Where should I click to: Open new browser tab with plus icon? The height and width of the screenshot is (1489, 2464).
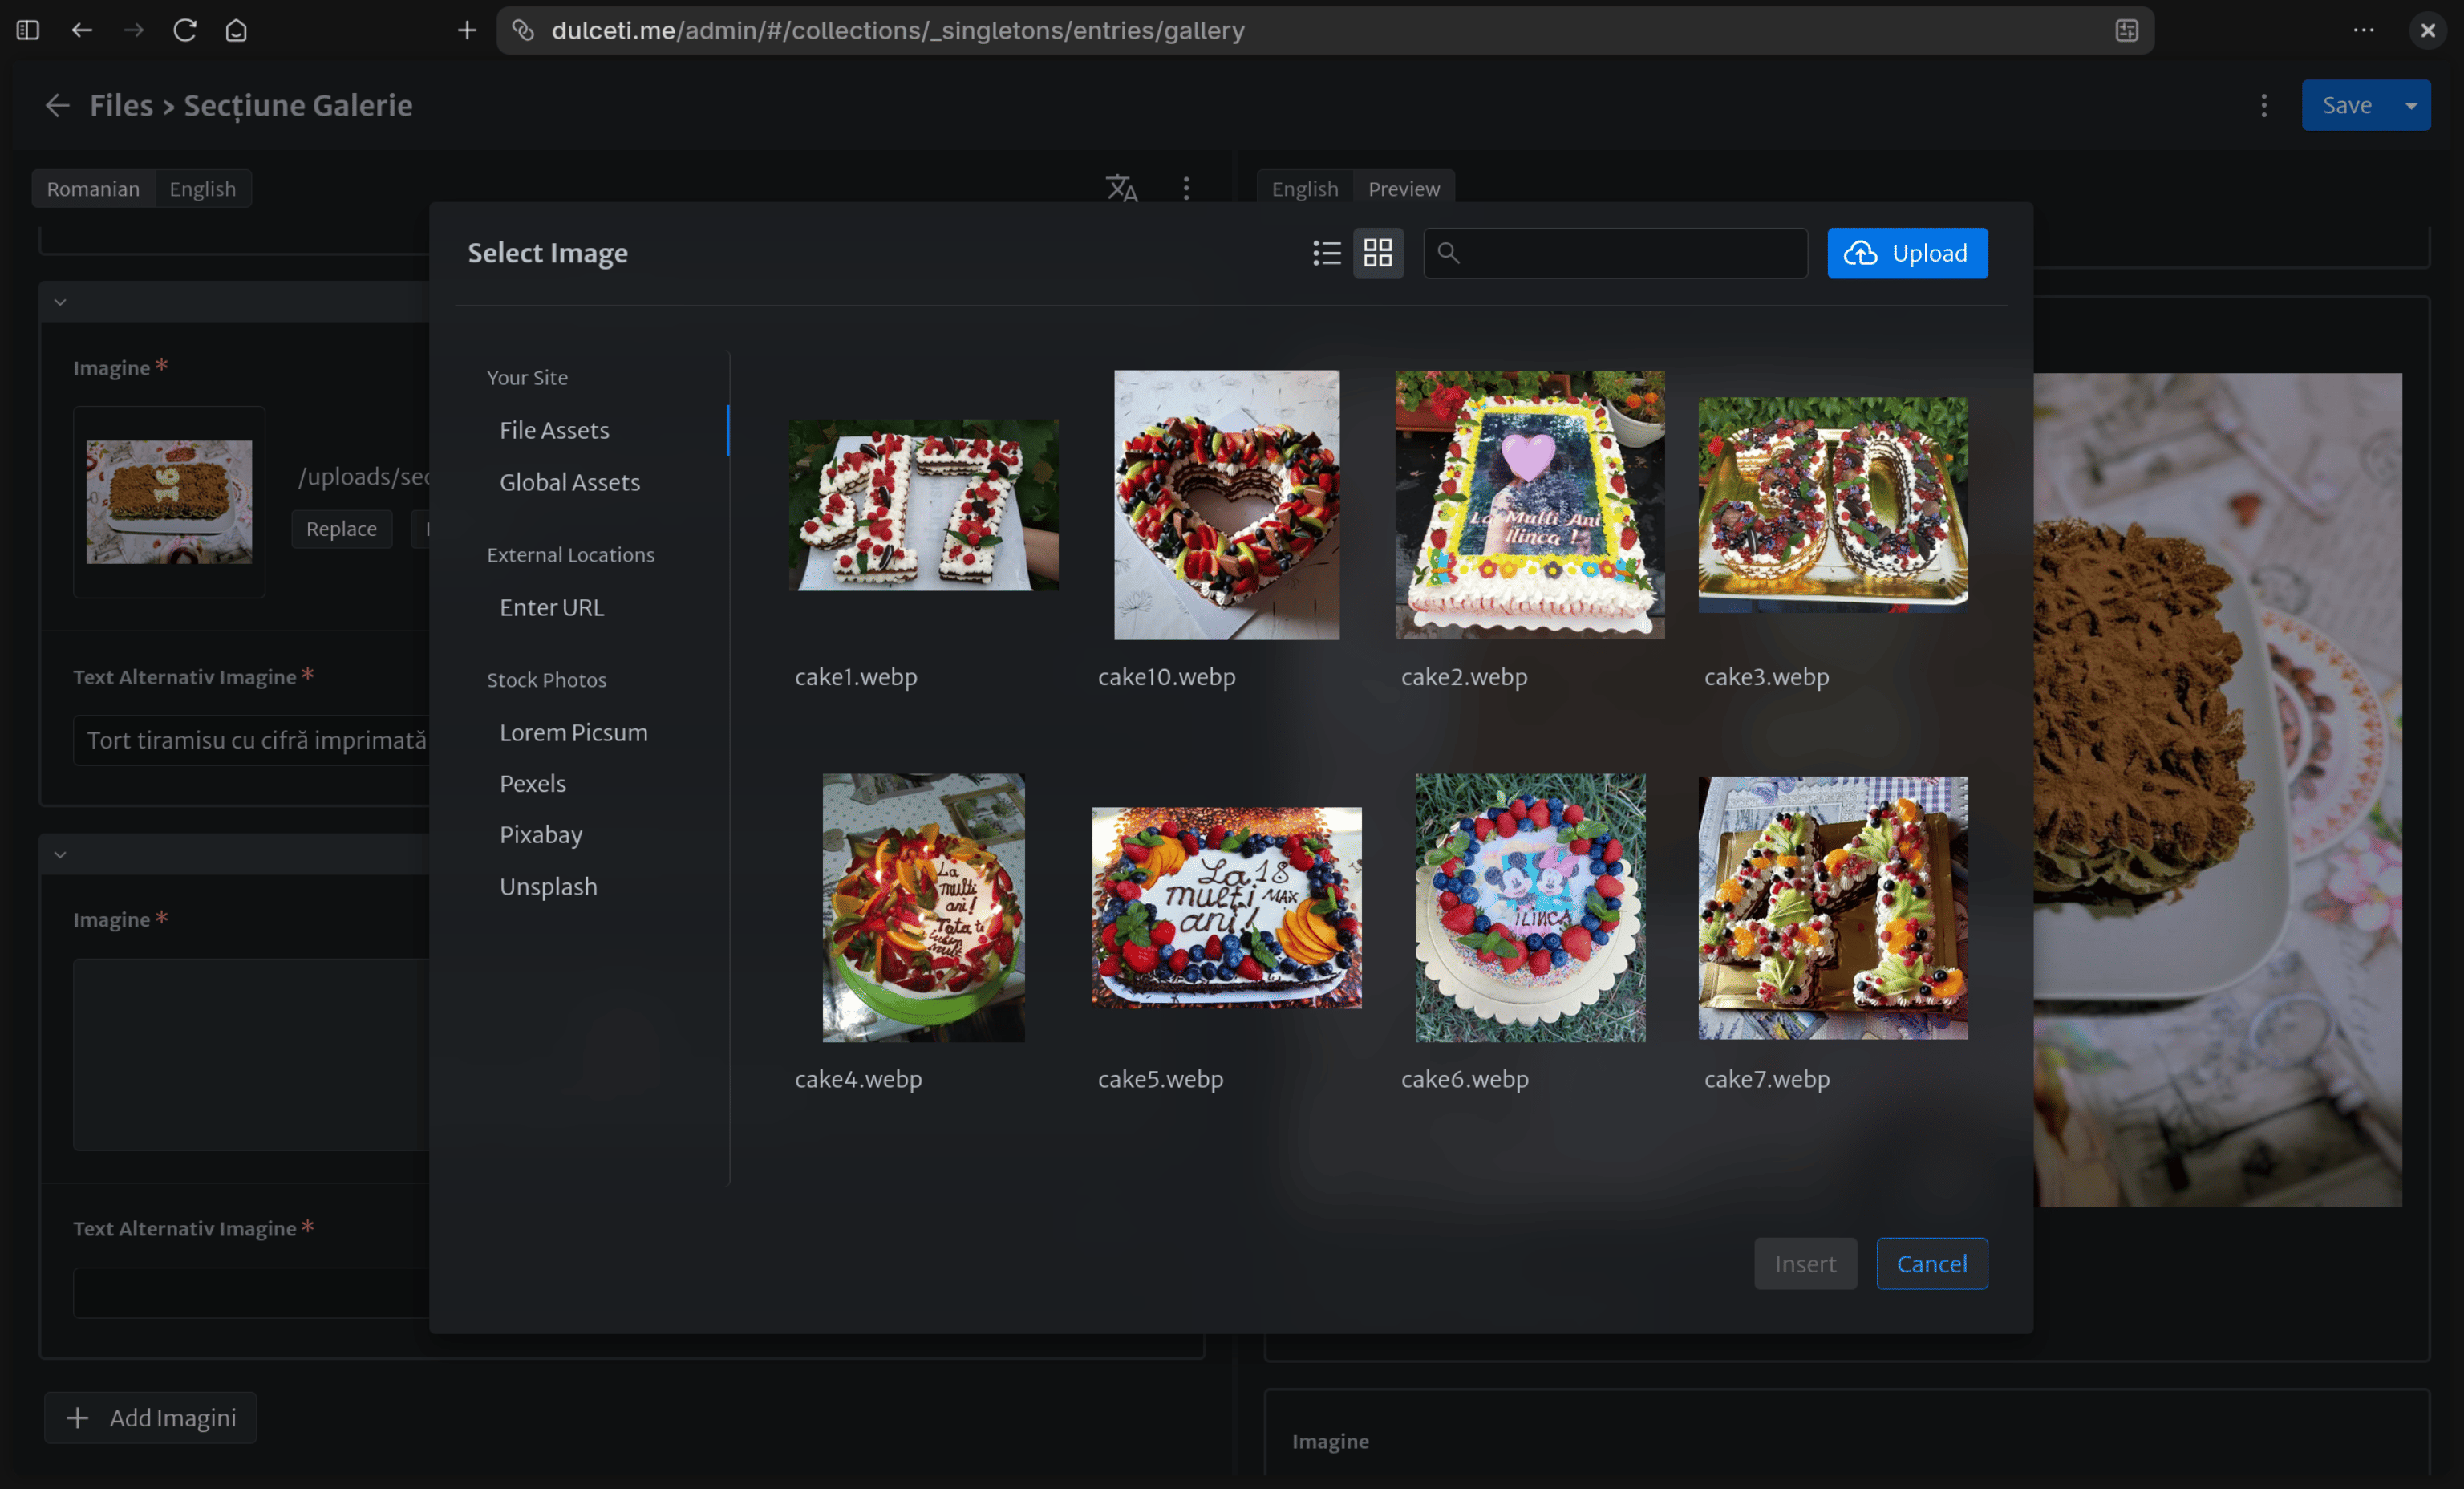(x=467, y=30)
